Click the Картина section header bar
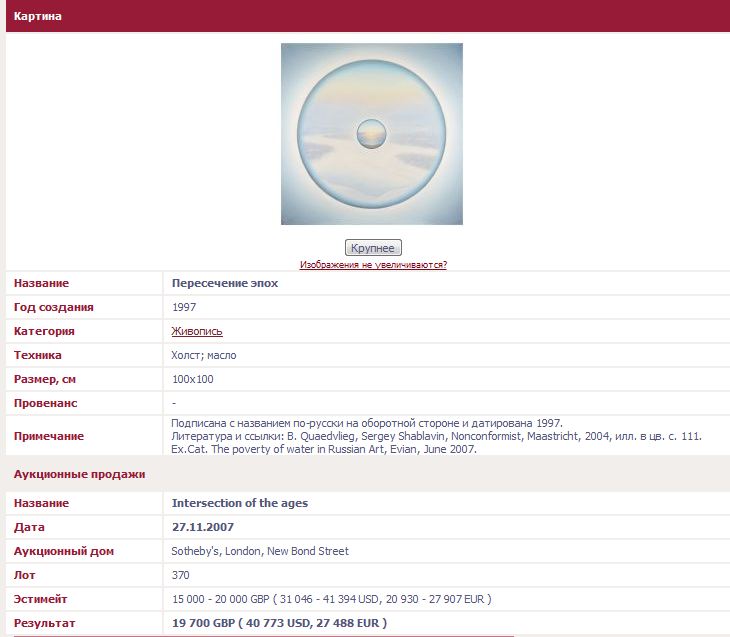This screenshot has width=730, height=637. click(367, 16)
